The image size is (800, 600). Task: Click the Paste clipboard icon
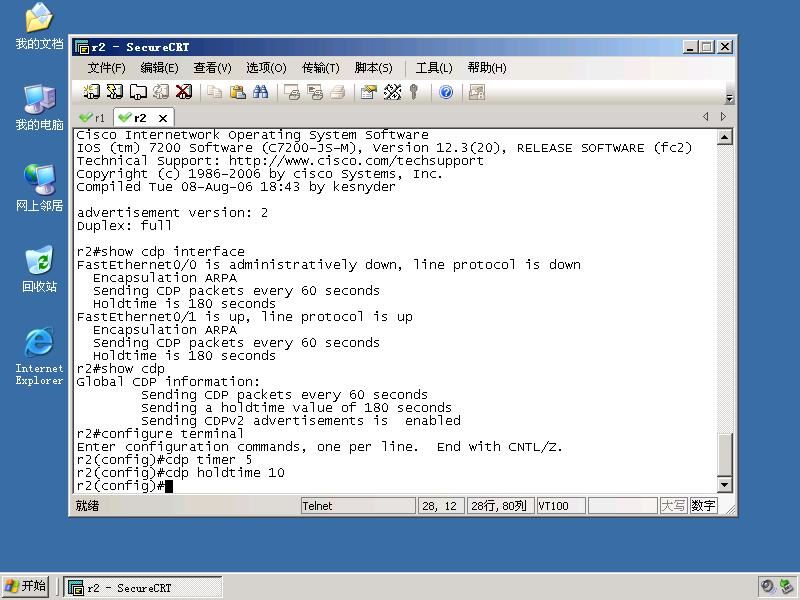tap(237, 92)
